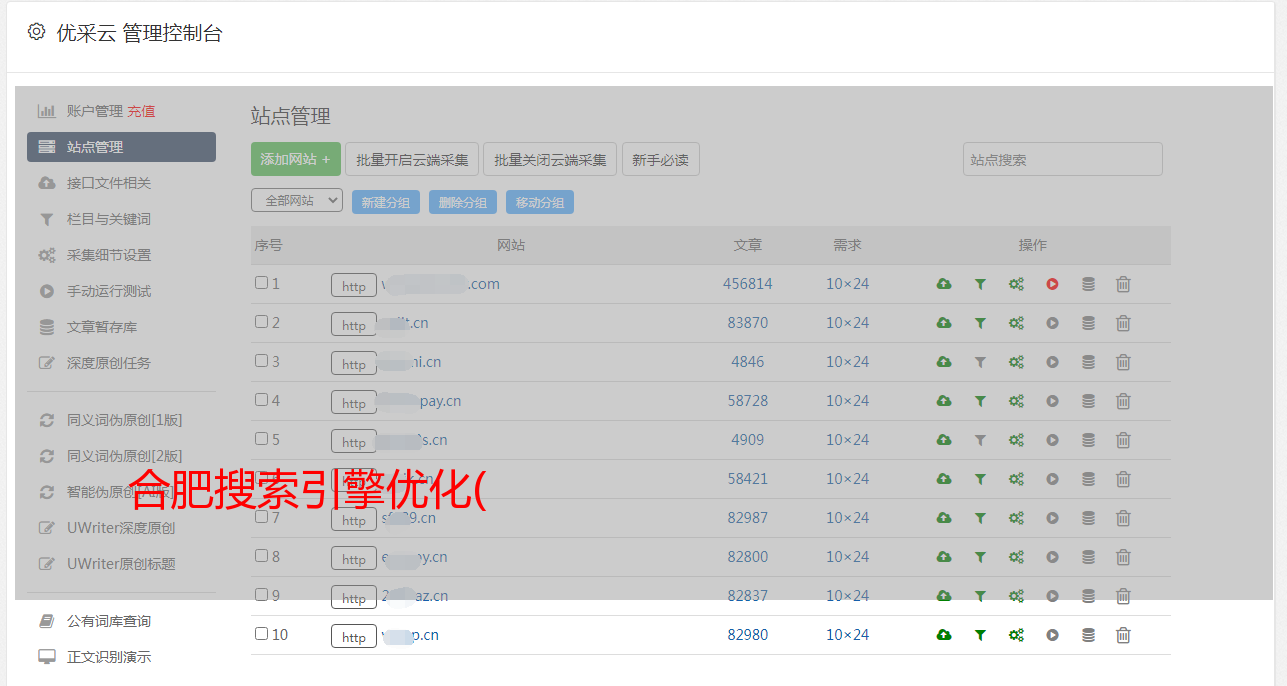Click play icon in row 10

click(x=1052, y=635)
